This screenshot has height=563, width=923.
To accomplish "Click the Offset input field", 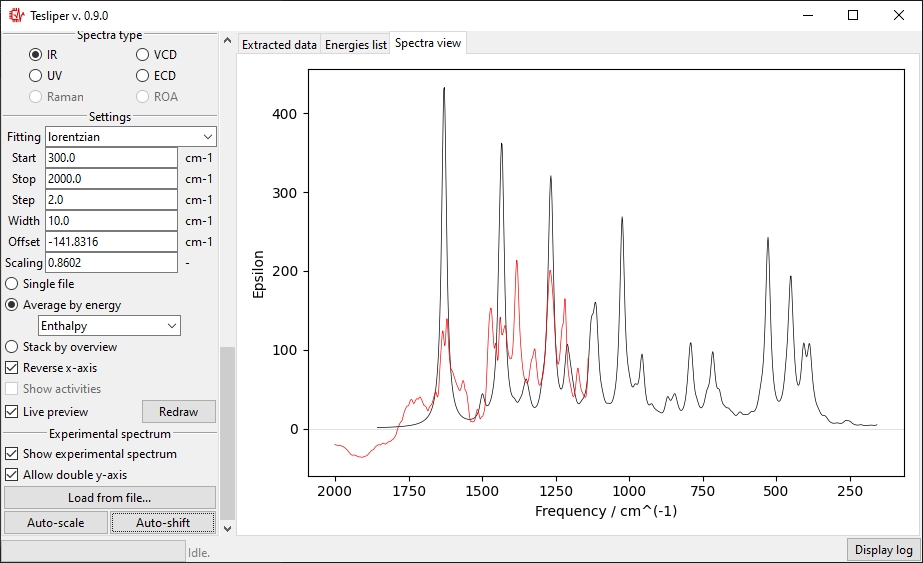I will click(x=111, y=241).
